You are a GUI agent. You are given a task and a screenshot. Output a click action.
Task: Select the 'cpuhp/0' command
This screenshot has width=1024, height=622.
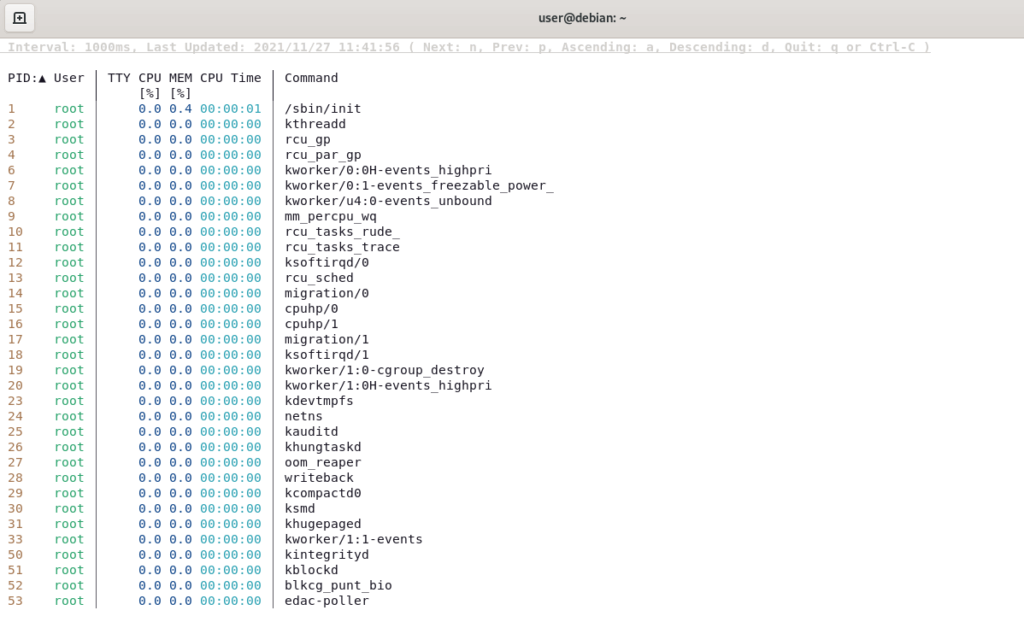pyautogui.click(x=311, y=308)
